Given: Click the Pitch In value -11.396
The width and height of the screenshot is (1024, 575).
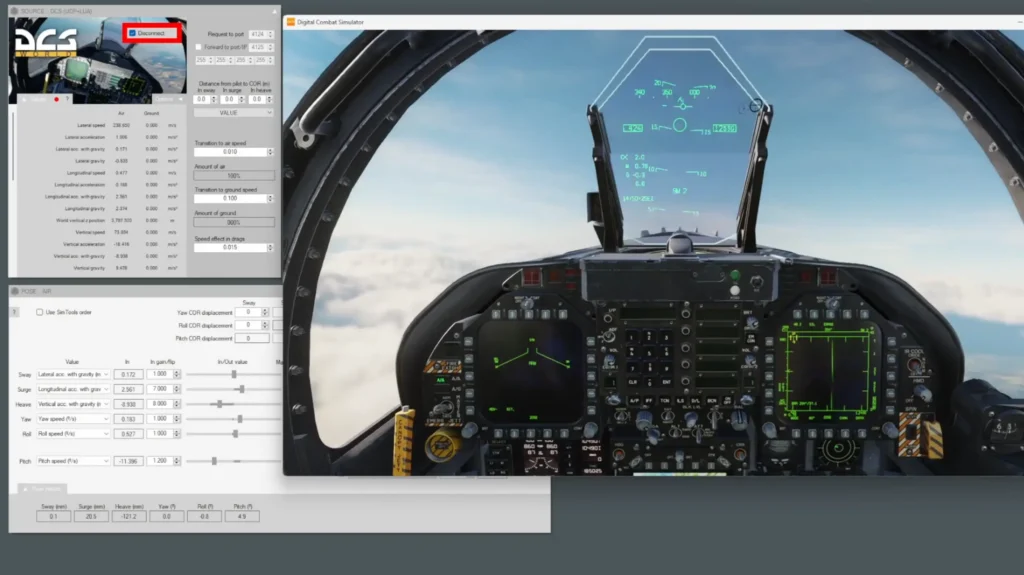Looking at the screenshot, I should (128, 461).
